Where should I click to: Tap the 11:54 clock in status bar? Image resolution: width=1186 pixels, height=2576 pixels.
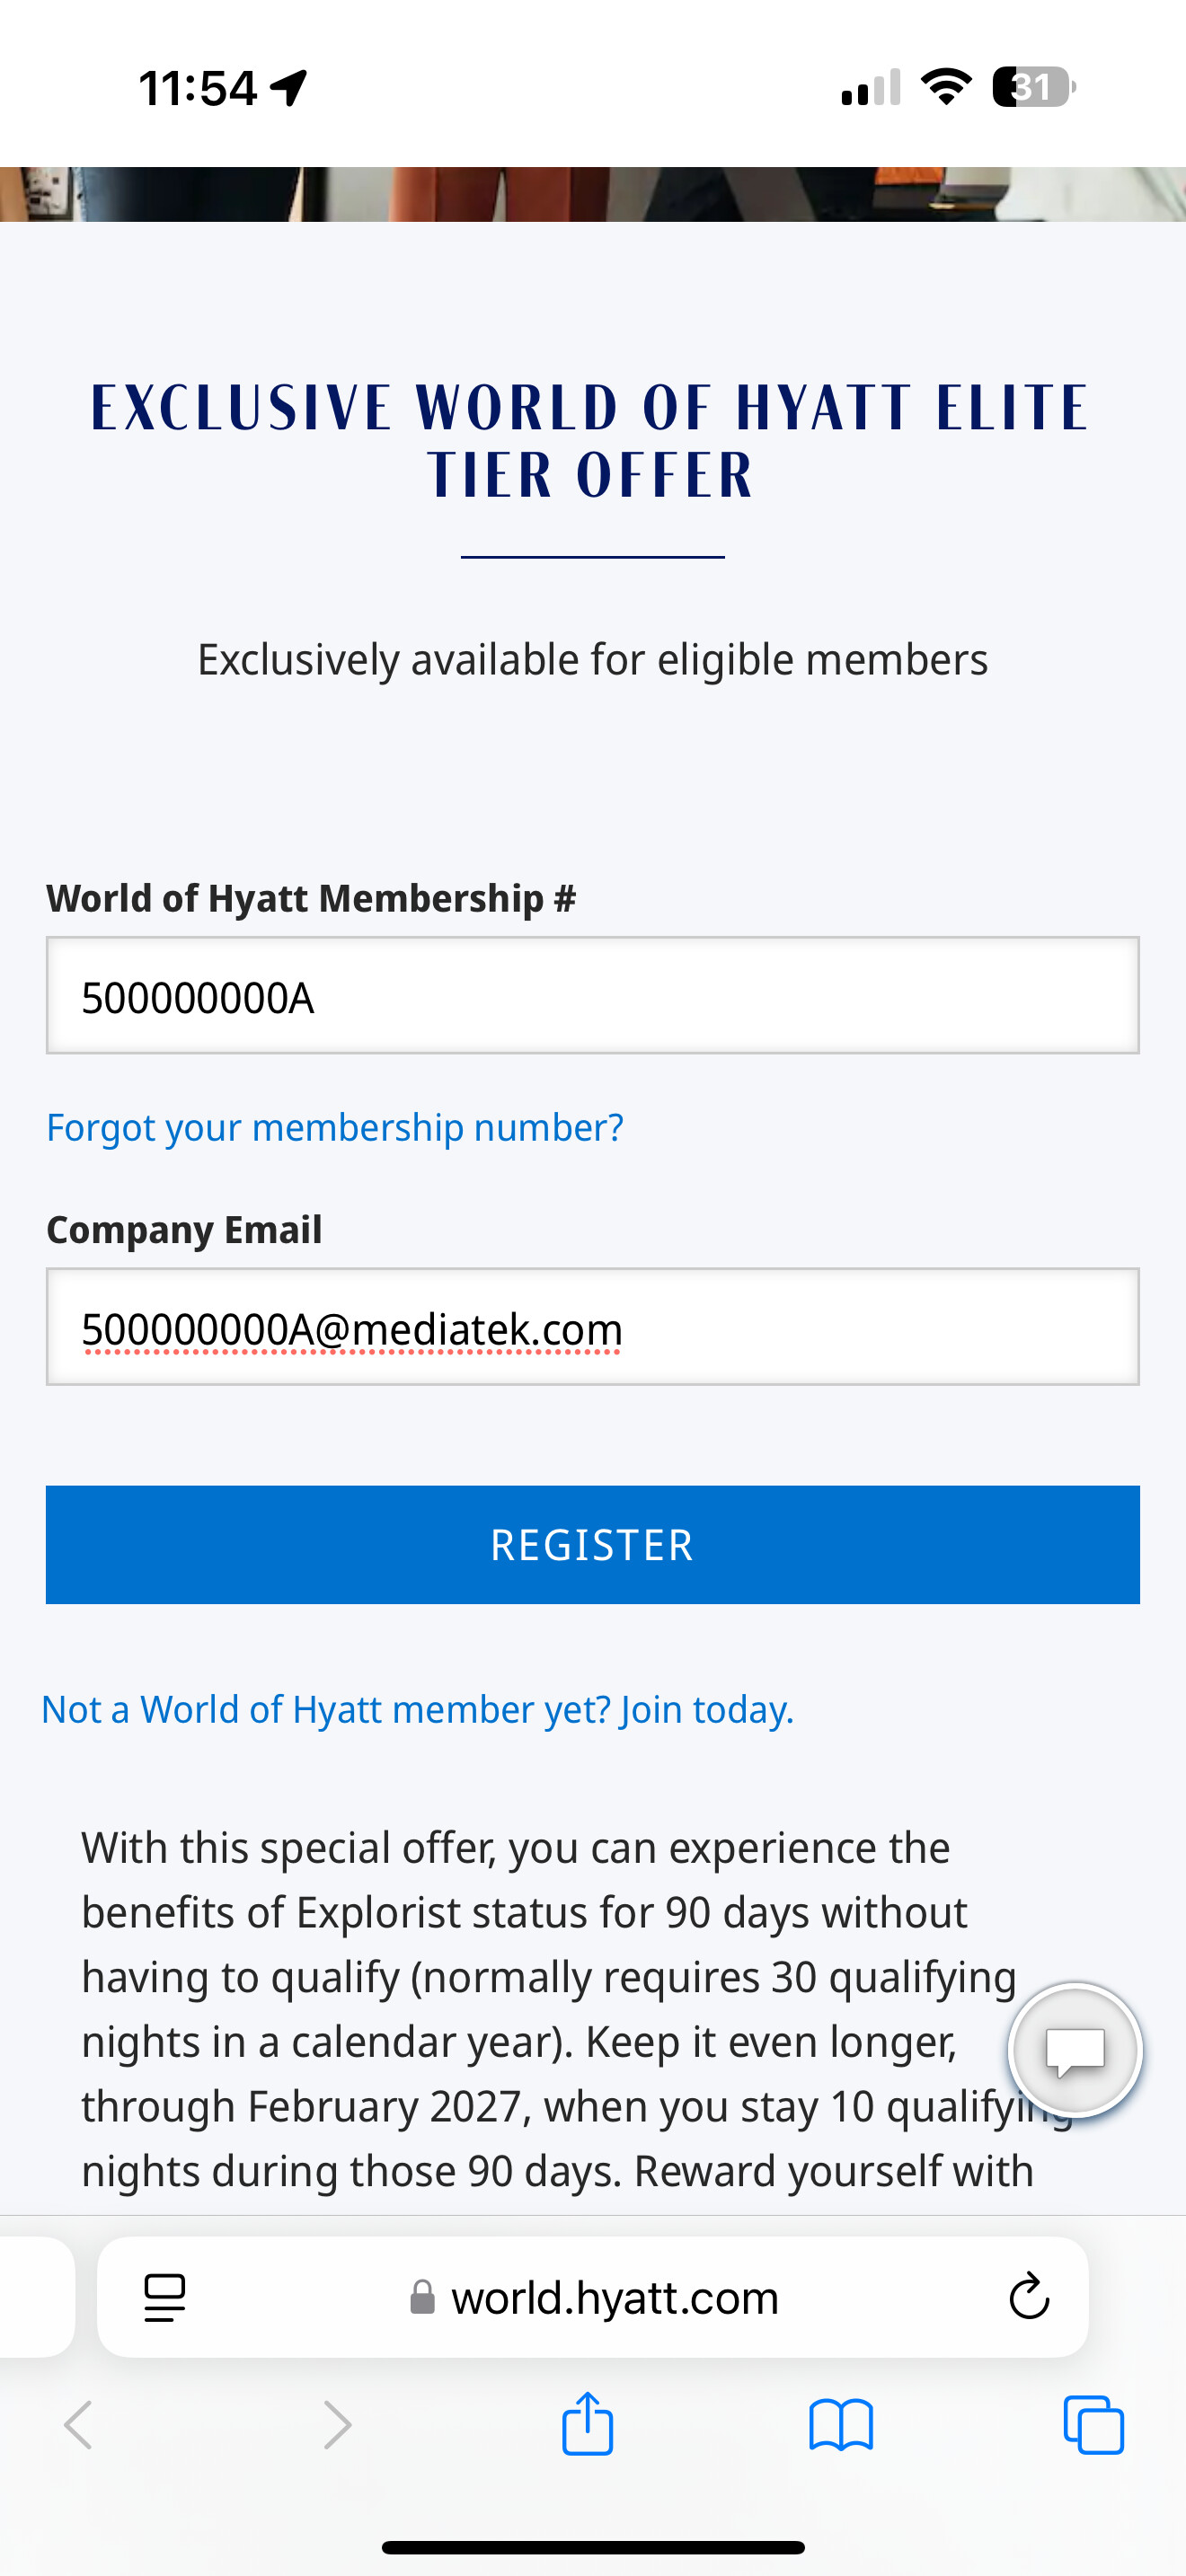tap(198, 88)
